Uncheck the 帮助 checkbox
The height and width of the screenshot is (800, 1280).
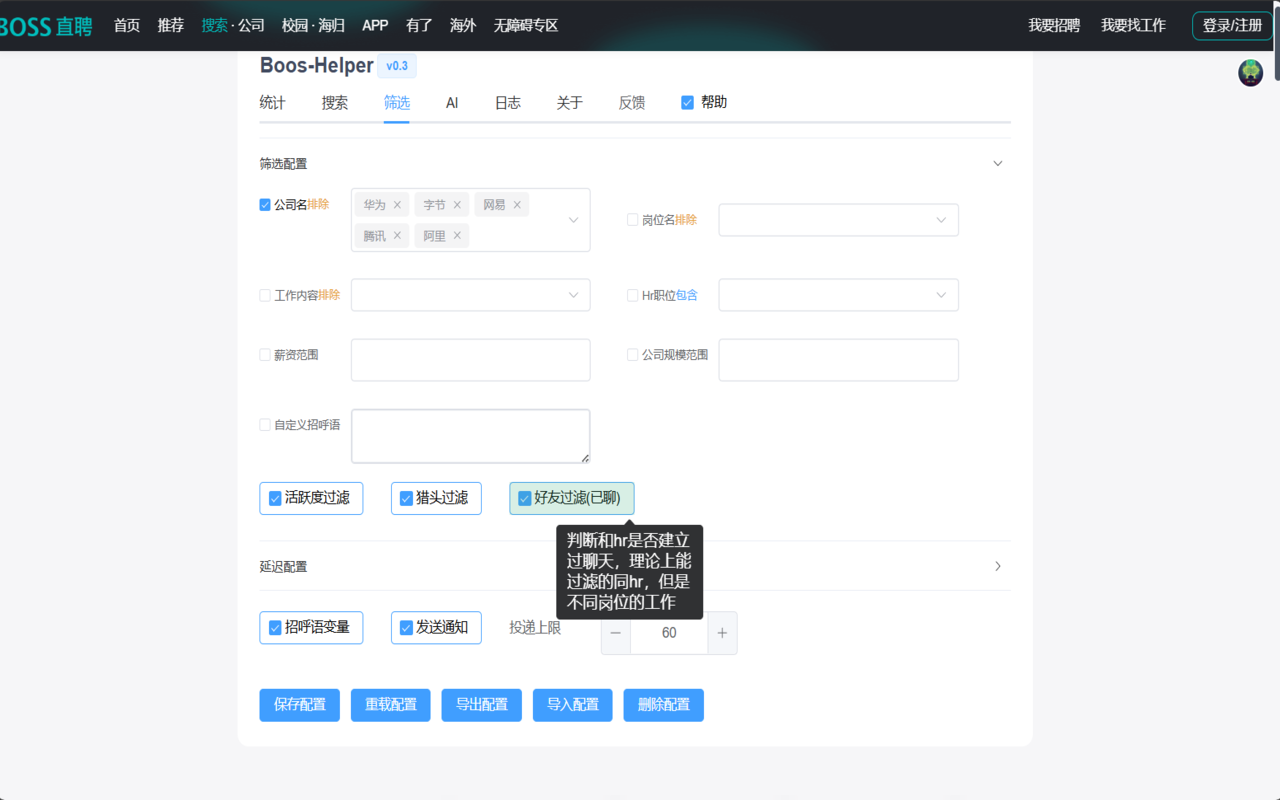click(687, 101)
